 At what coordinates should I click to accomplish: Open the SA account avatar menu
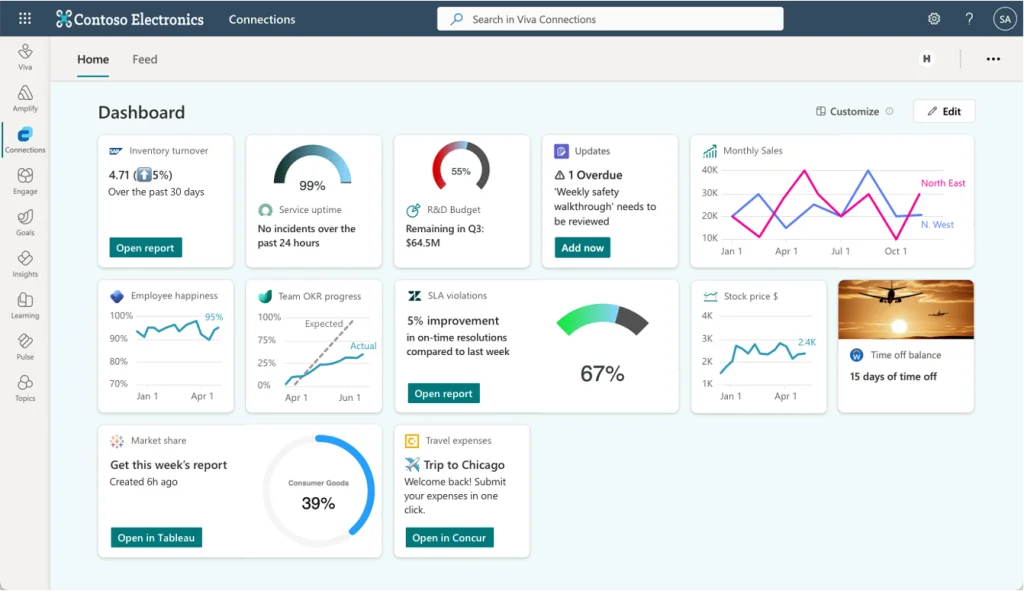(x=1005, y=18)
